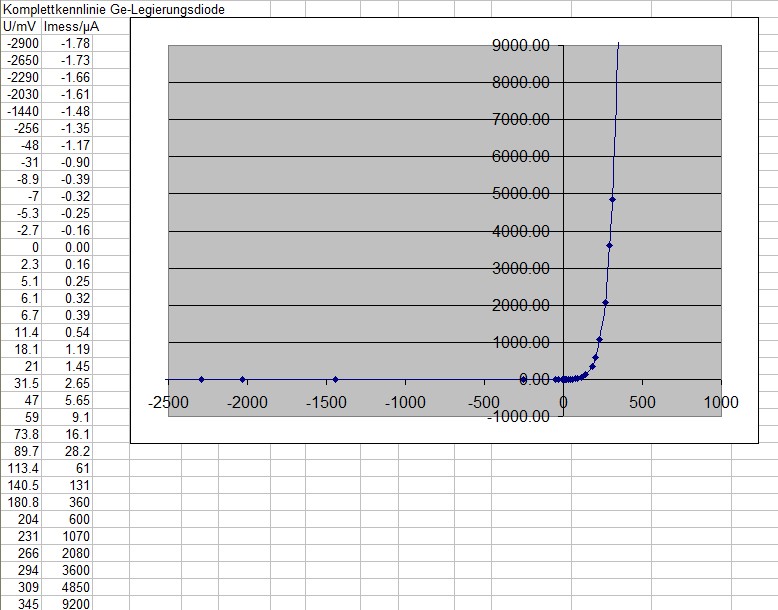Click the voltage cell -8.9

click(21, 179)
